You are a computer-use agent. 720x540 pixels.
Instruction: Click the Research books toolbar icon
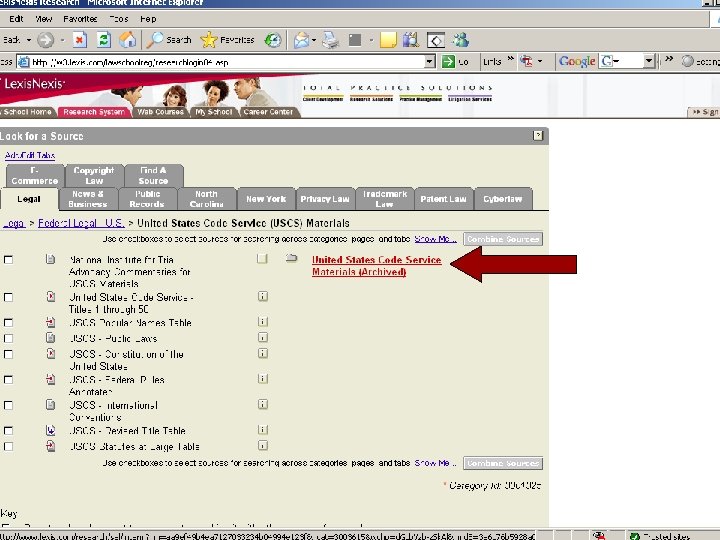pos(411,40)
